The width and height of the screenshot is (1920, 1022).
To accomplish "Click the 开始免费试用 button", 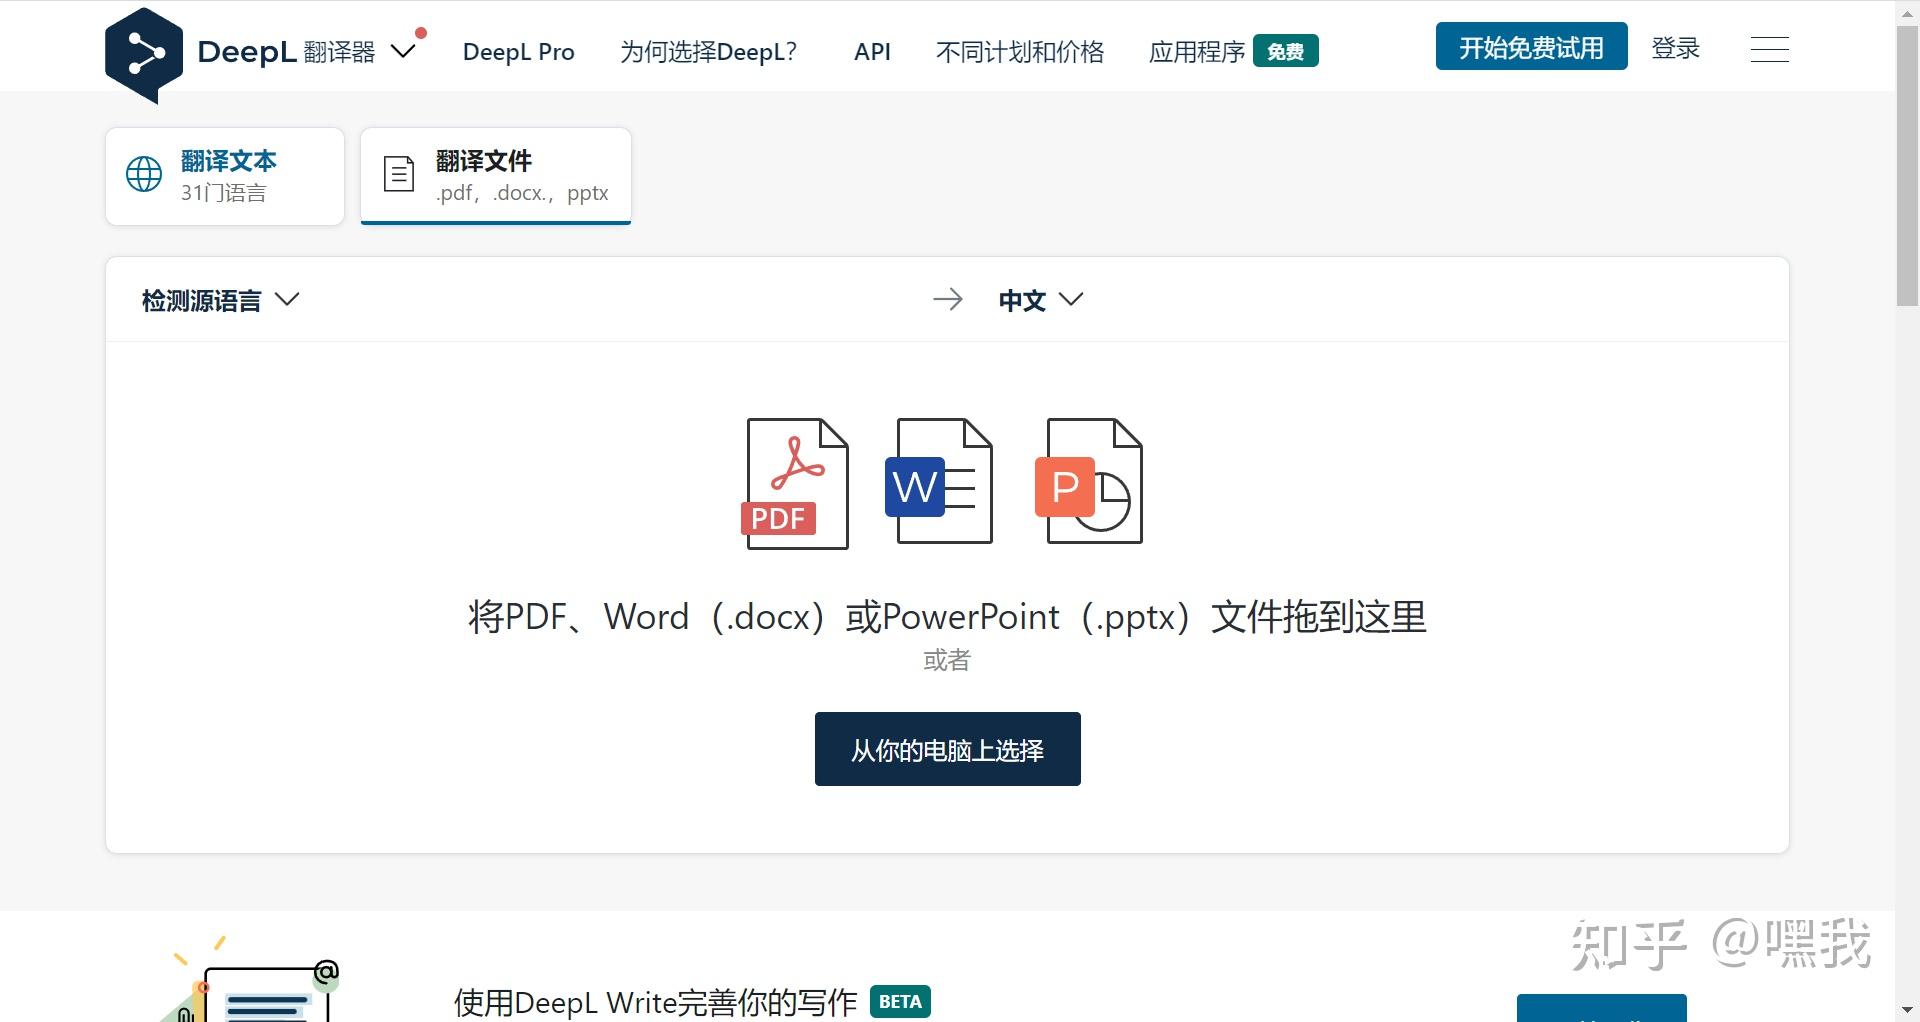I will 1531,47.
